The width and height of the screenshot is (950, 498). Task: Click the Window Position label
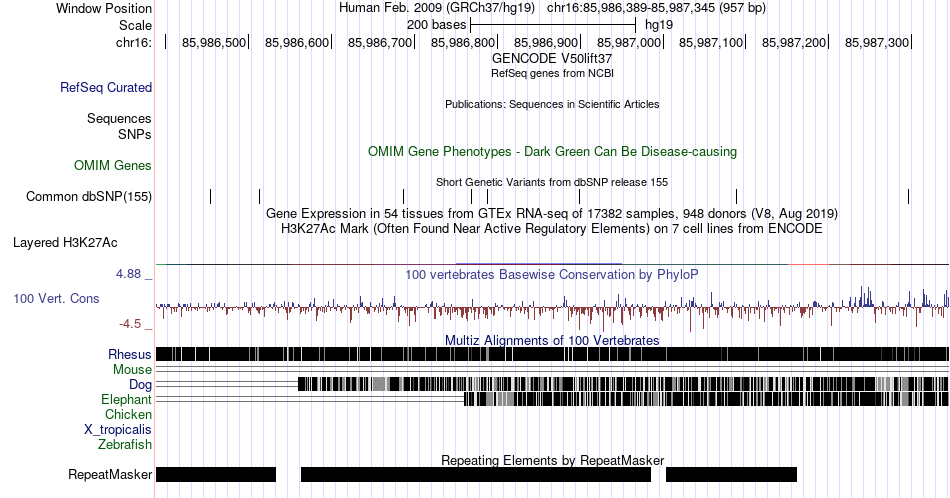pos(104,8)
